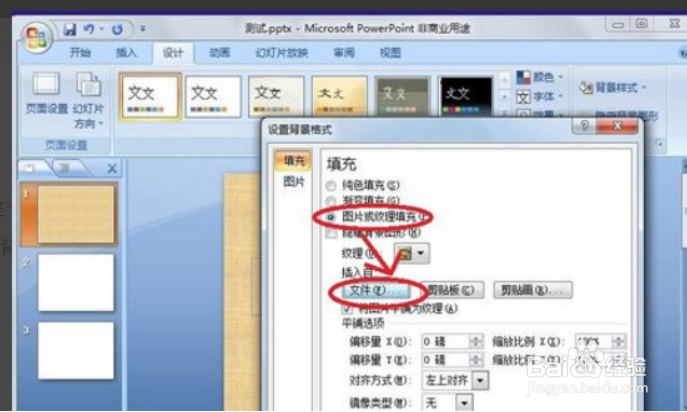Apply the gray-green theme thumbnail

click(403, 96)
